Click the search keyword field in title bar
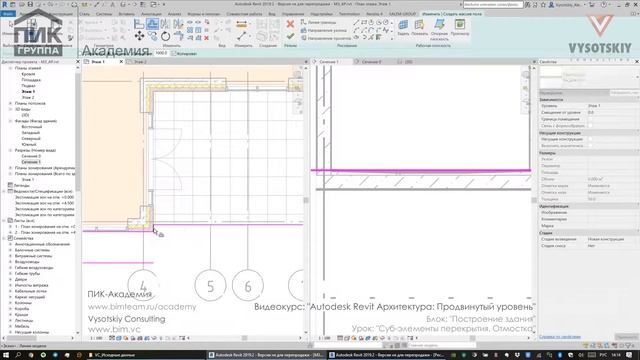Viewport: 640px width, 360px height. (x=493, y=4)
